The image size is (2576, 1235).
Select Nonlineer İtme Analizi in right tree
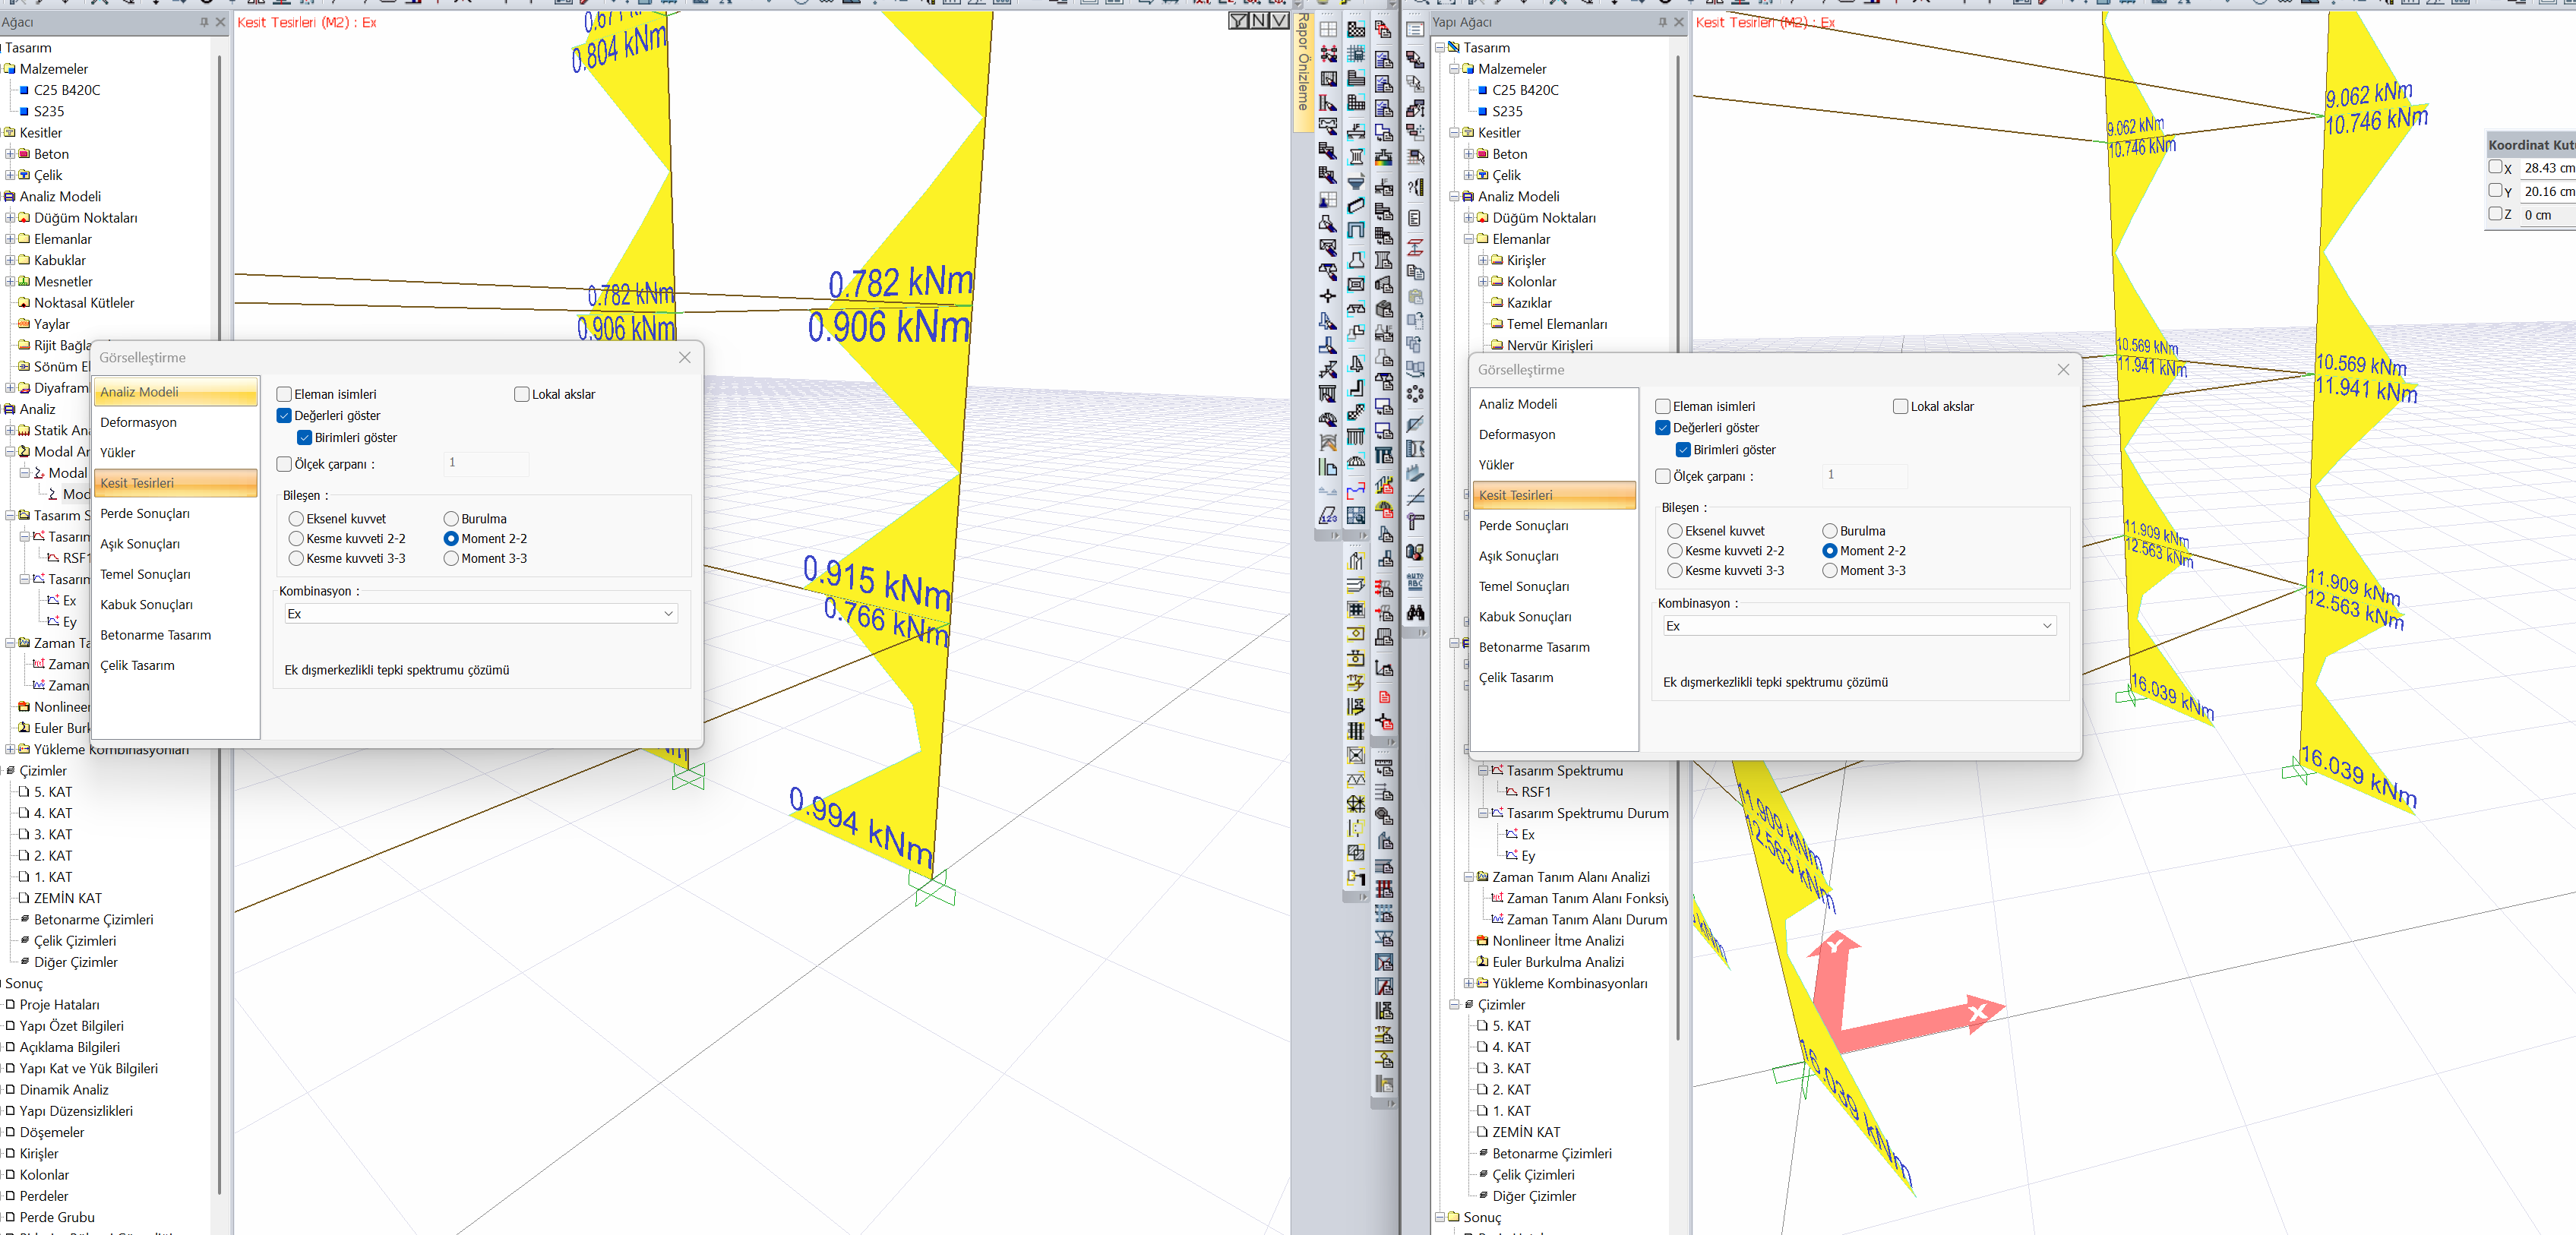[x=1558, y=941]
